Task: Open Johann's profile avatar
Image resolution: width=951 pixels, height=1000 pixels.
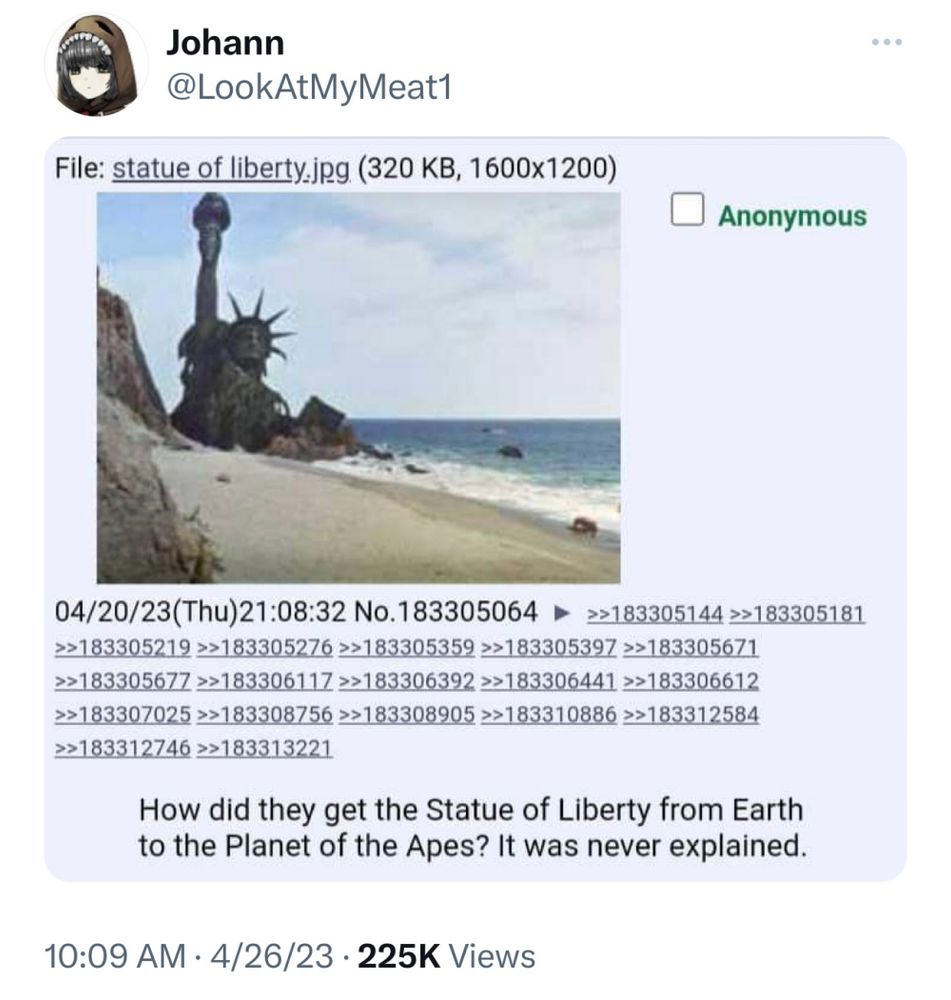Action: [96, 64]
